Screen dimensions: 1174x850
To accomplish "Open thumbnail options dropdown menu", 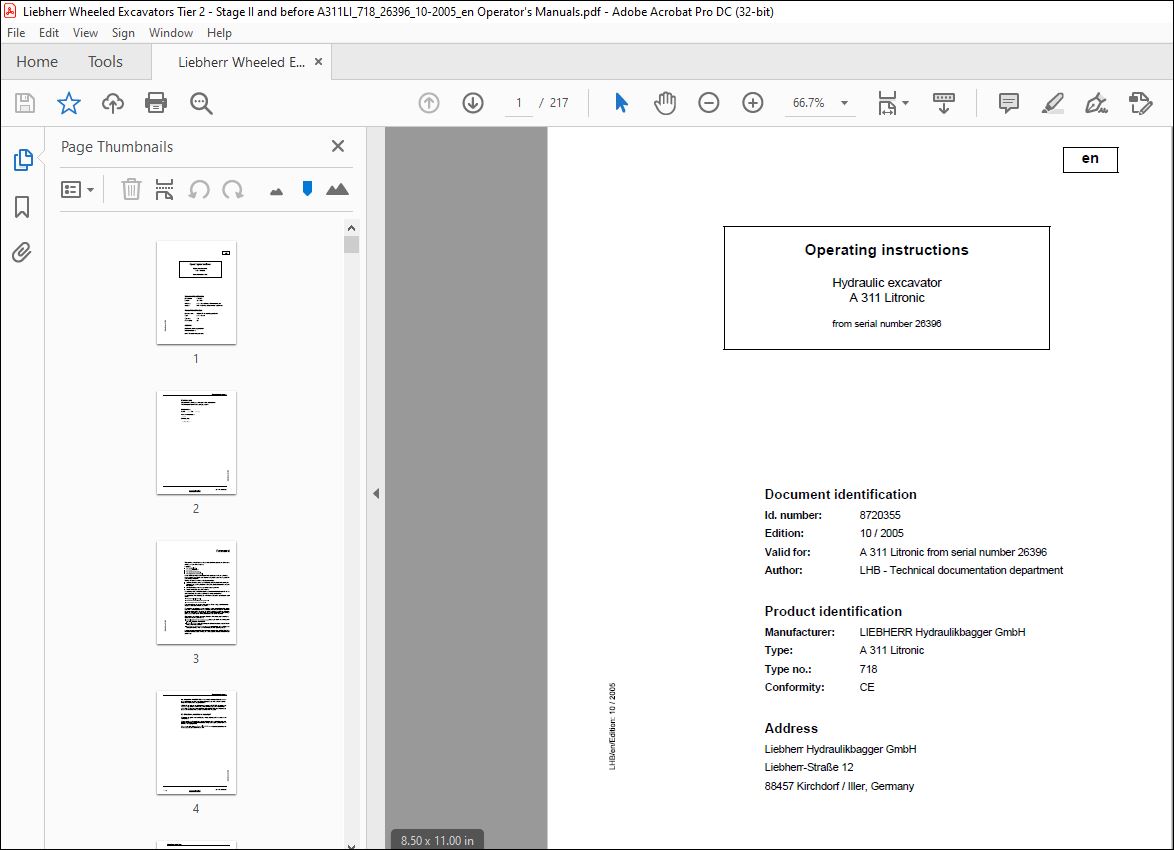I will click(77, 189).
